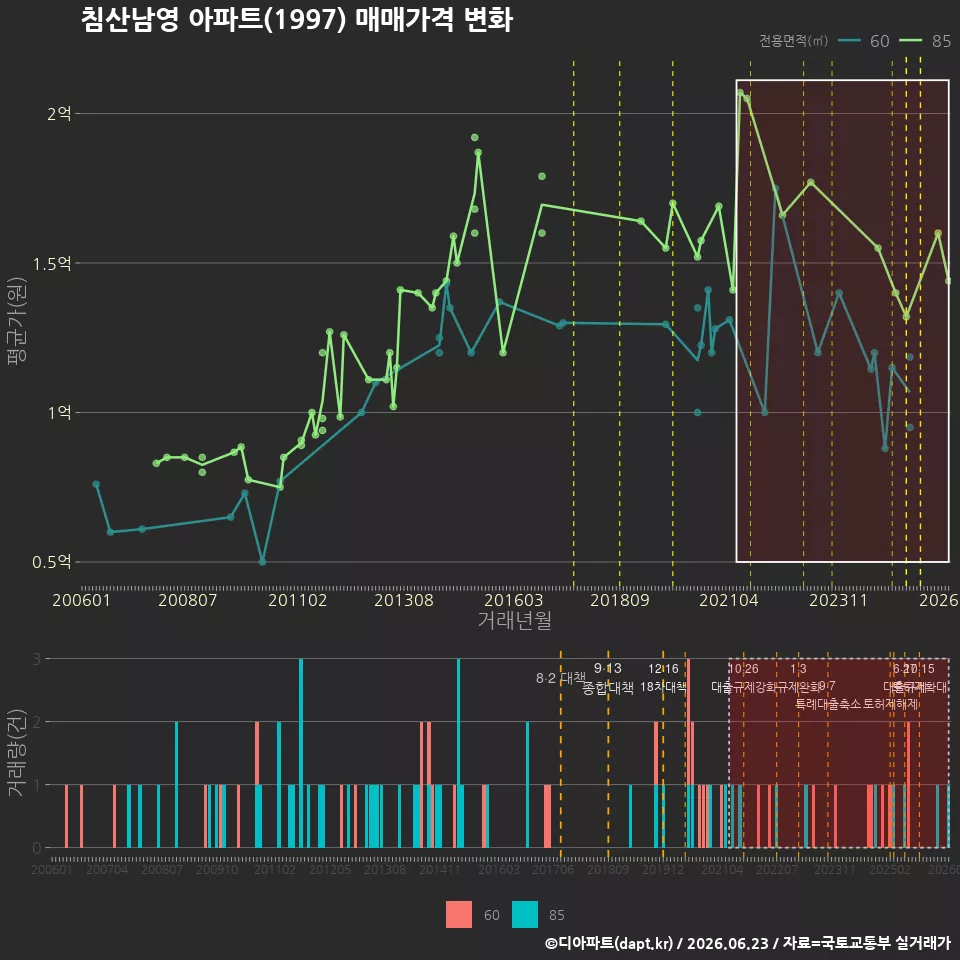Click the lowest 60㎡ data point at 0.5억
This screenshot has height=960, width=960.
pos(262,562)
